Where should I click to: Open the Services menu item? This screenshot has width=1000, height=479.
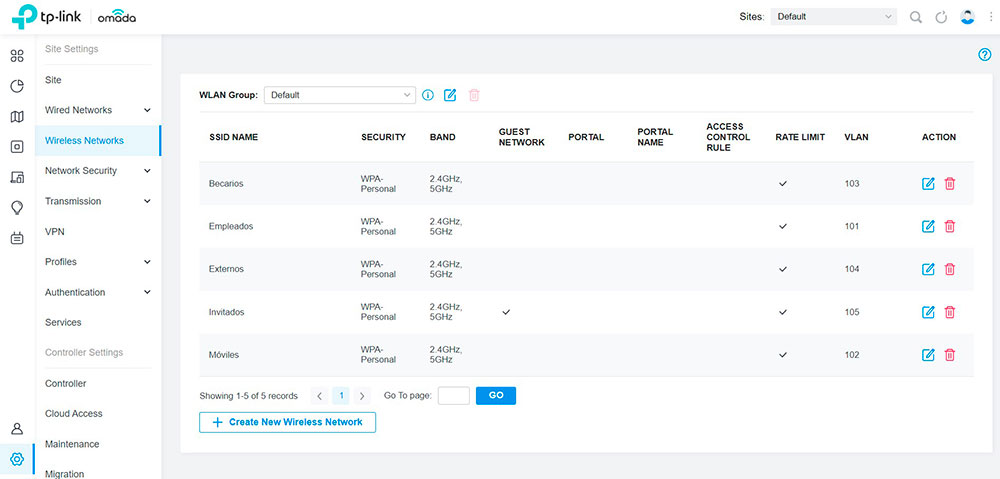click(63, 323)
